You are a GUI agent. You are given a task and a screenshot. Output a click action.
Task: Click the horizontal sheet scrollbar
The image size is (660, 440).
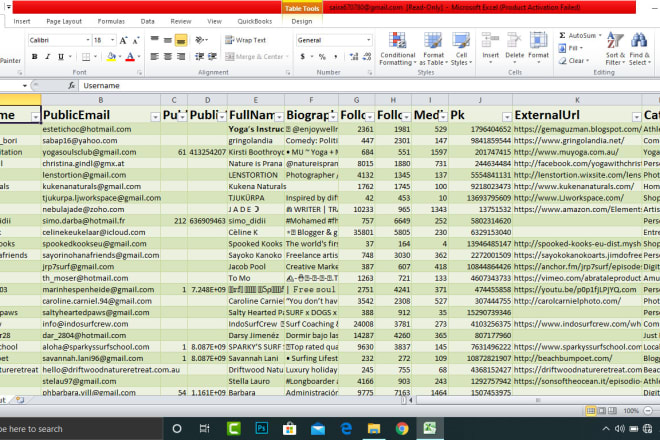538,400
